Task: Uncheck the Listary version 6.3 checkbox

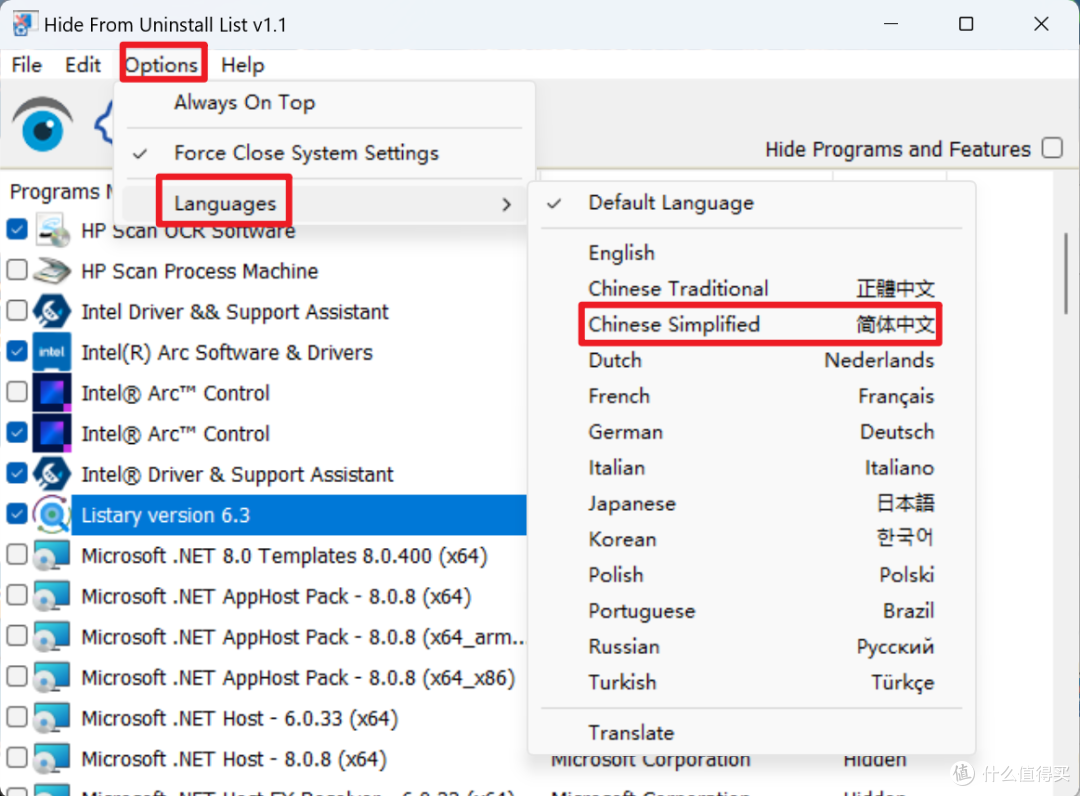Action: [x=17, y=513]
